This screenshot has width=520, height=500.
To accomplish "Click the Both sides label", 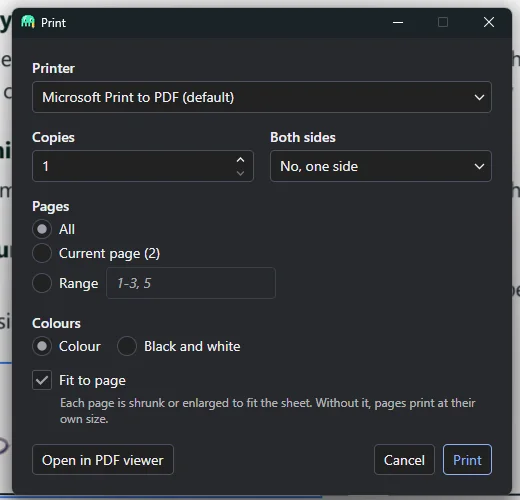I will 303,137.
